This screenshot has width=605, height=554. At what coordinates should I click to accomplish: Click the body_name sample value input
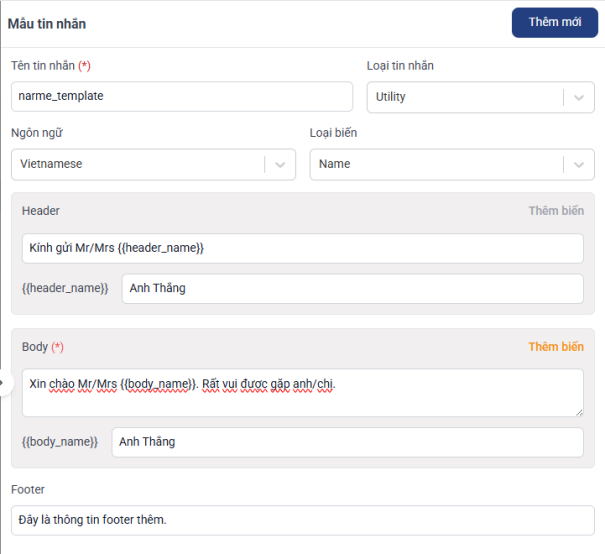(347, 442)
